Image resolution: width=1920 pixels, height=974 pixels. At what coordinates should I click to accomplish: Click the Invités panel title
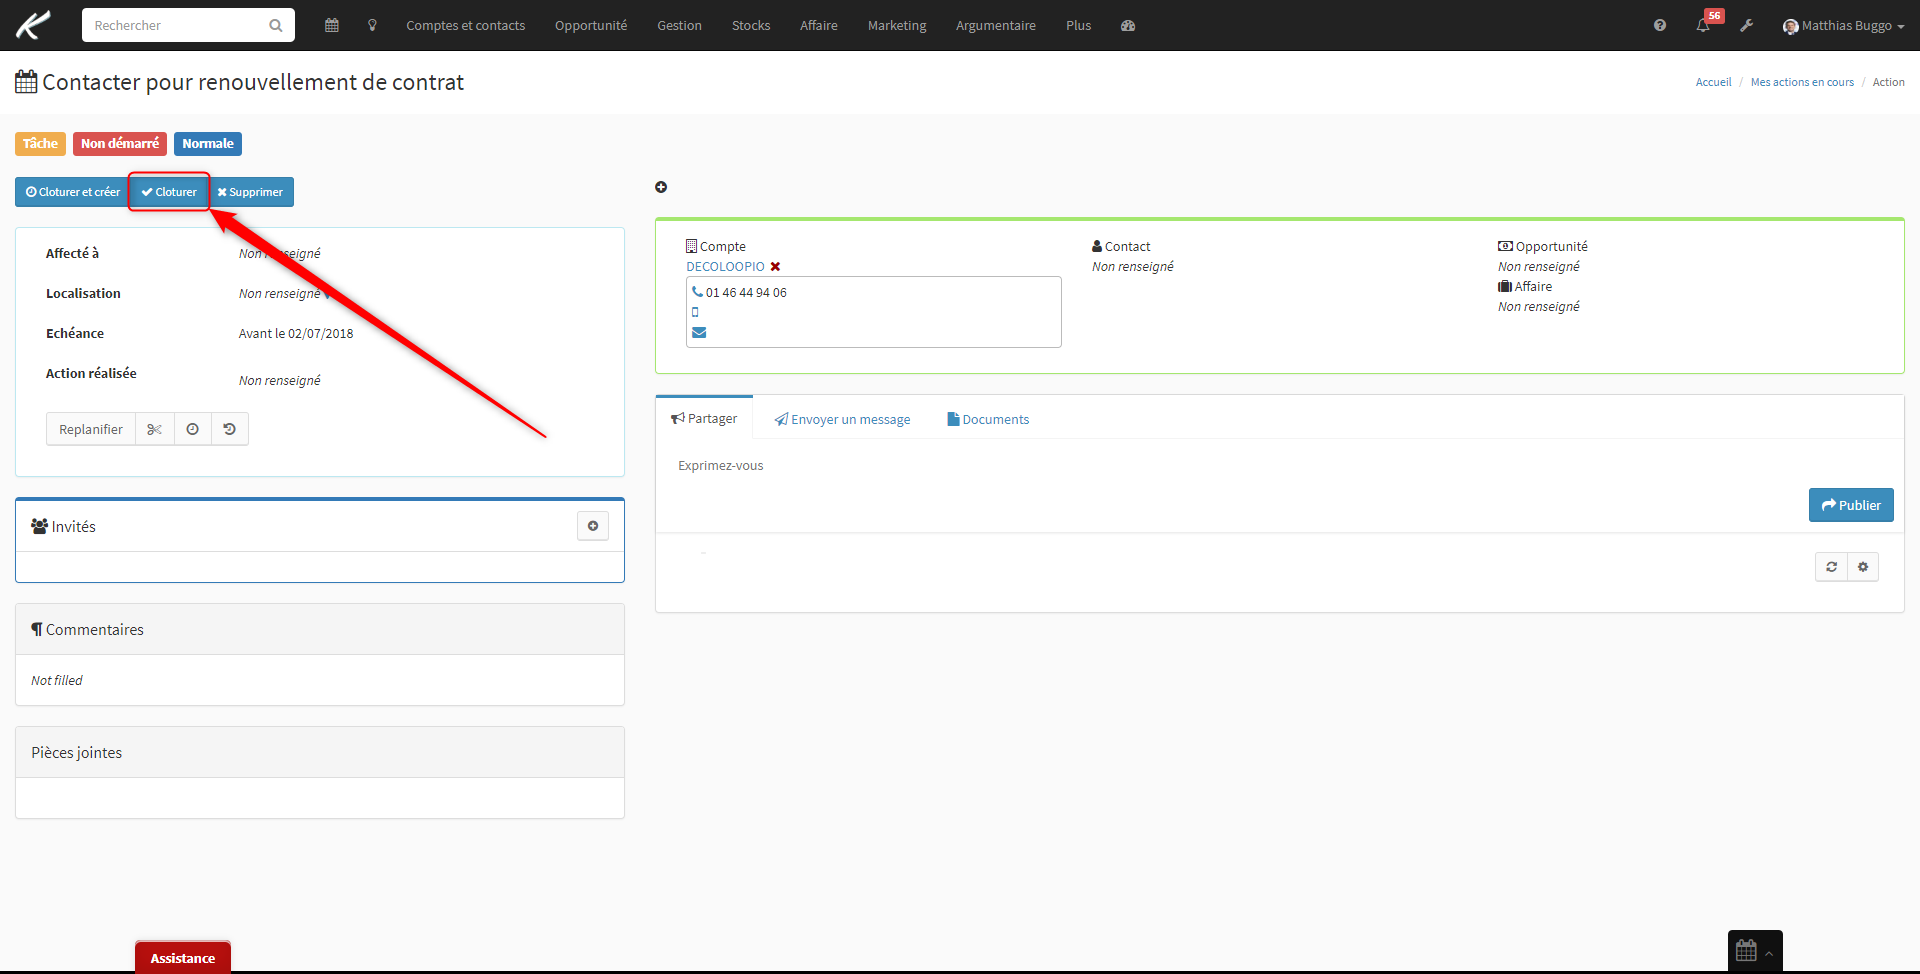[x=64, y=526]
